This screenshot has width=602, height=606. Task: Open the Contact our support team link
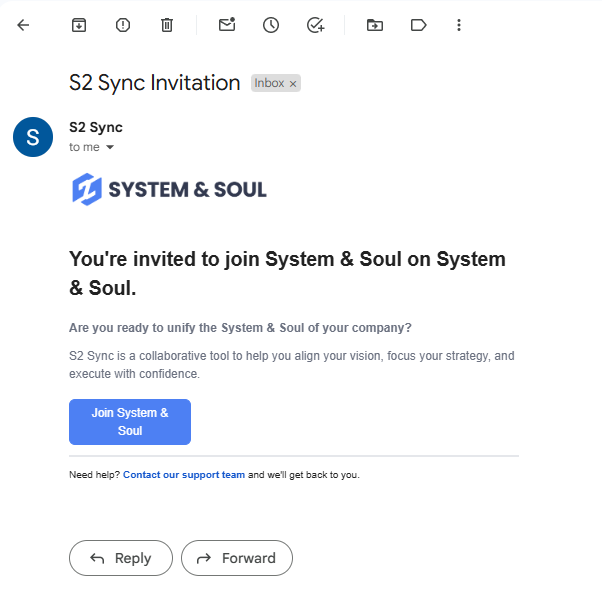click(184, 475)
